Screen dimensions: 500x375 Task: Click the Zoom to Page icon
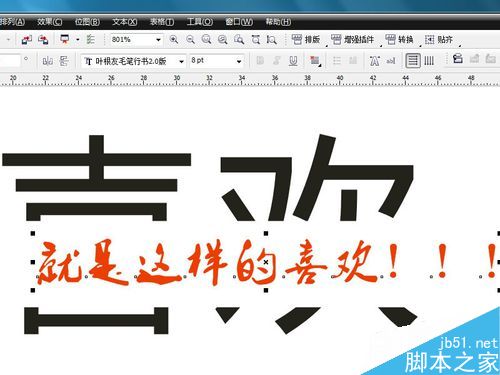(239, 40)
